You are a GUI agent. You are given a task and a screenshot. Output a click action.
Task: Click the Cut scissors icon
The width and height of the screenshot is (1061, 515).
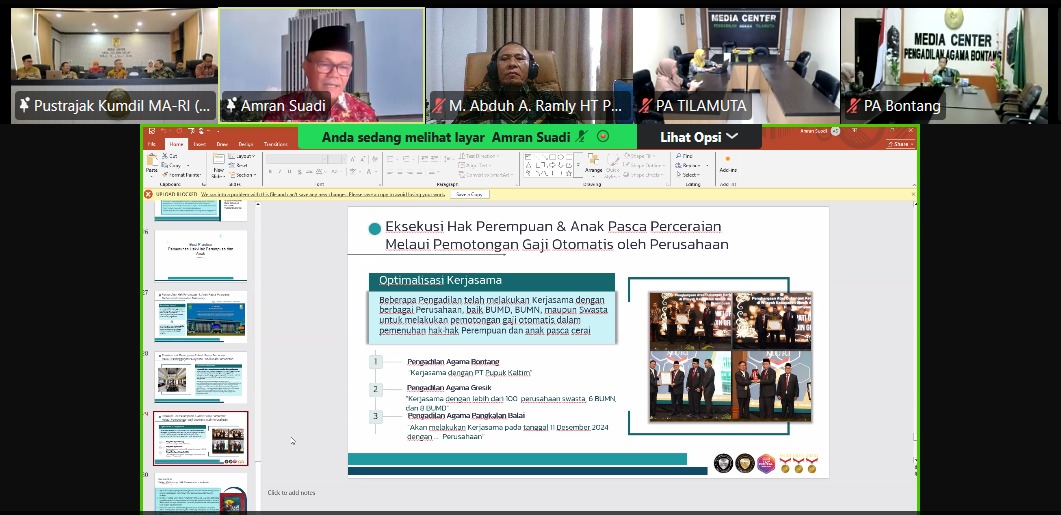pyautogui.click(x=165, y=156)
